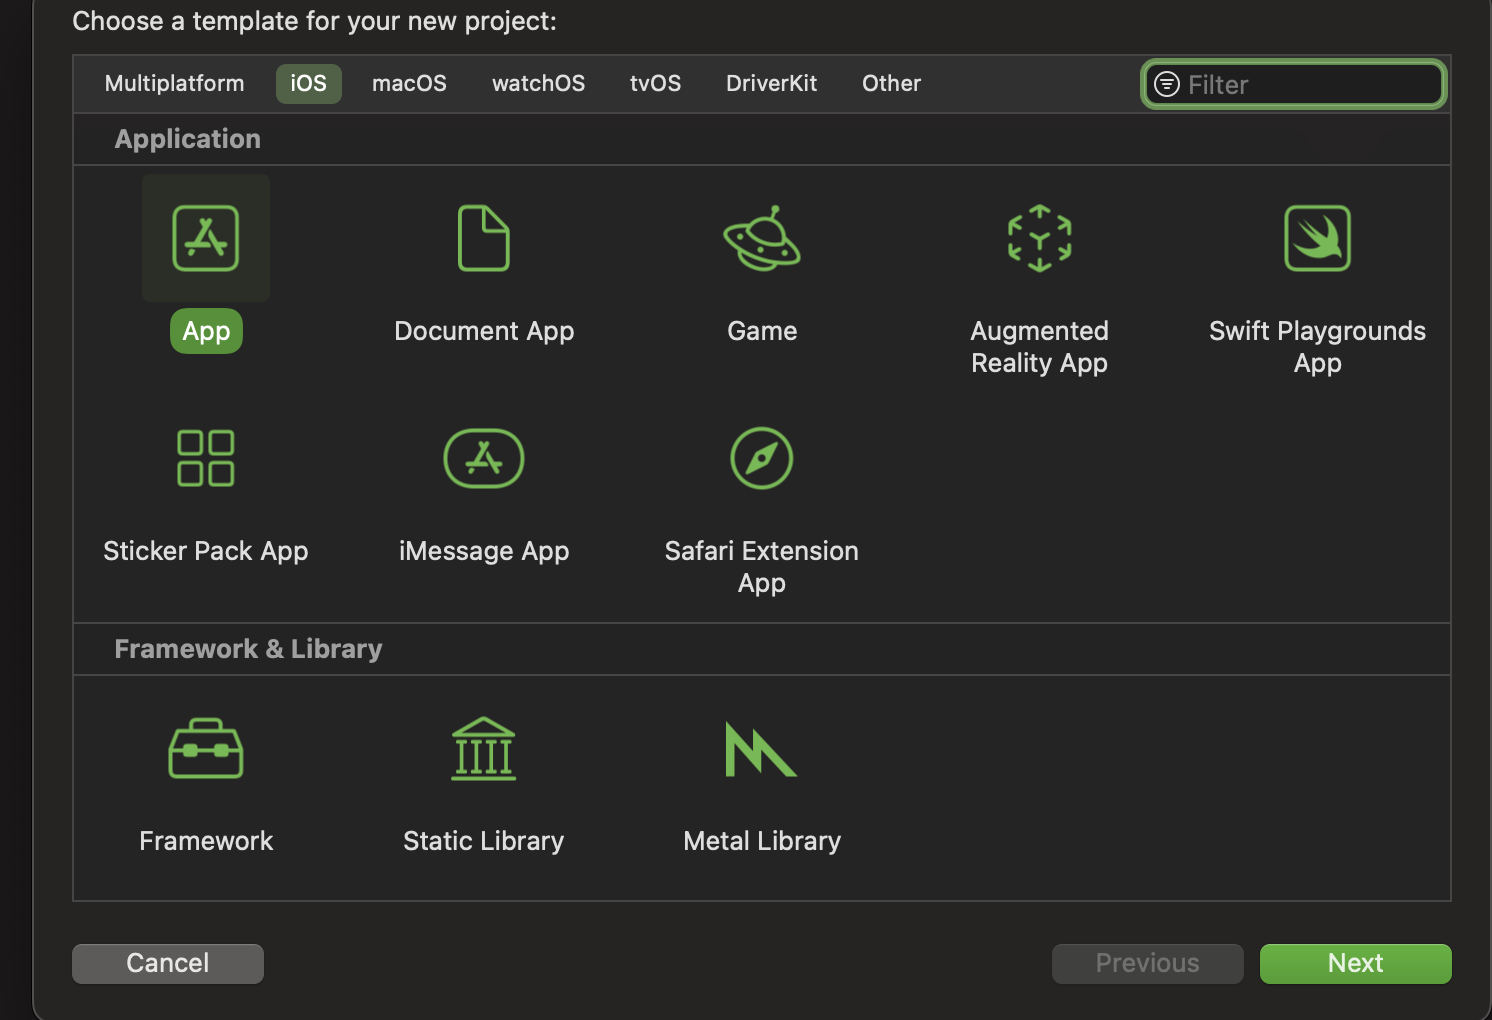This screenshot has height=1020, width=1492.
Task: Click the filter icon in the search field
Action: click(1167, 84)
